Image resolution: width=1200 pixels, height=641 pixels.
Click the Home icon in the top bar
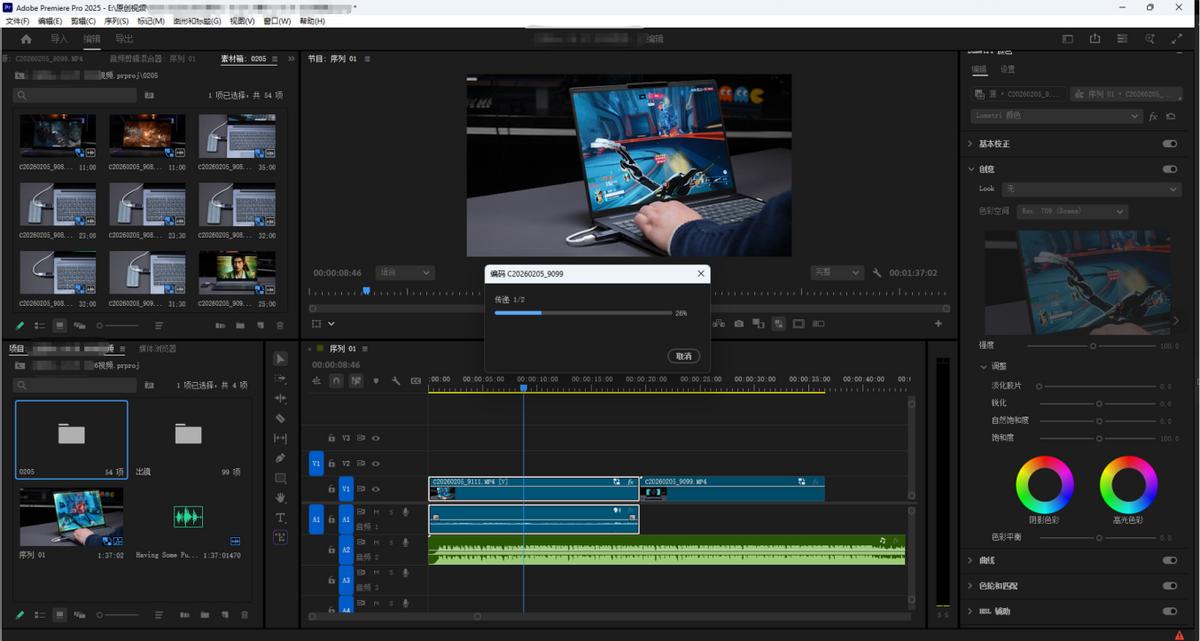point(26,39)
